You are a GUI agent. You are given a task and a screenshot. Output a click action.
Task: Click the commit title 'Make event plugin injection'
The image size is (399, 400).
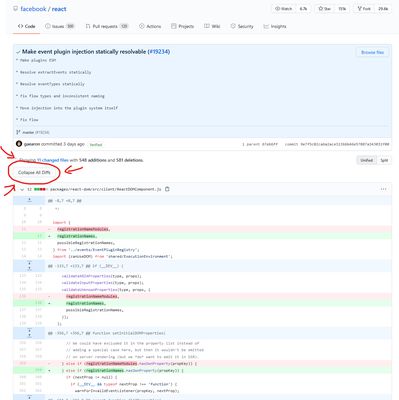[84, 52]
